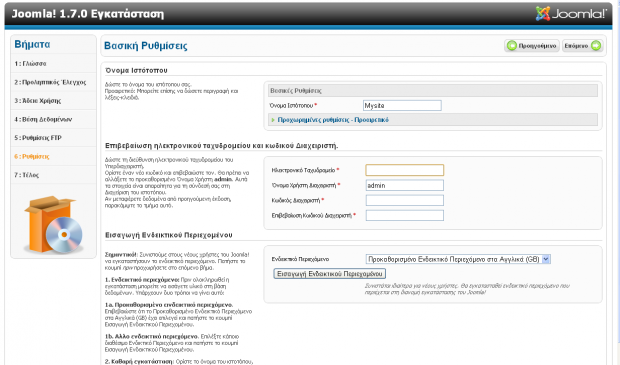The width and height of the screenshot is (620, 365).
Task: Click the Βήματα sidebar heading
Action: click(x=32, y=44)
